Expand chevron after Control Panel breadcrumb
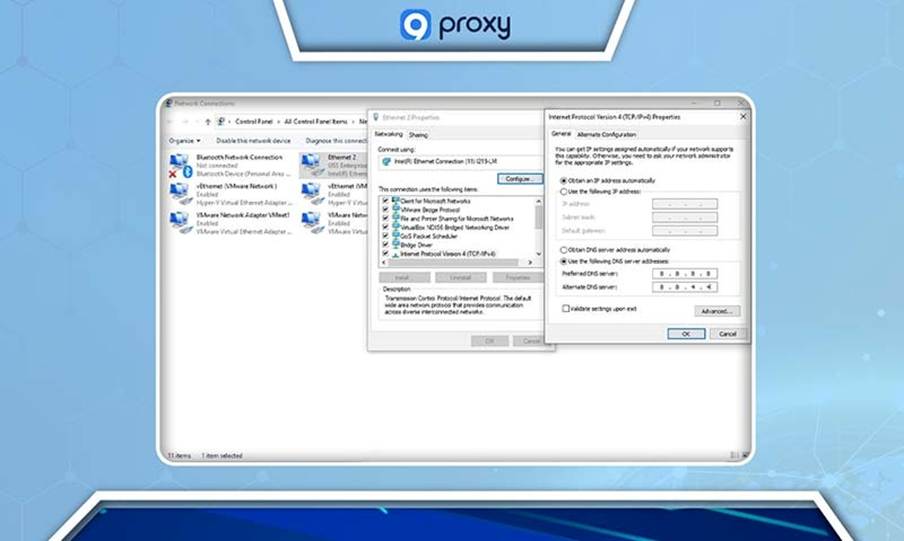This screenshot has width=904, height=541. click(278, 122)
